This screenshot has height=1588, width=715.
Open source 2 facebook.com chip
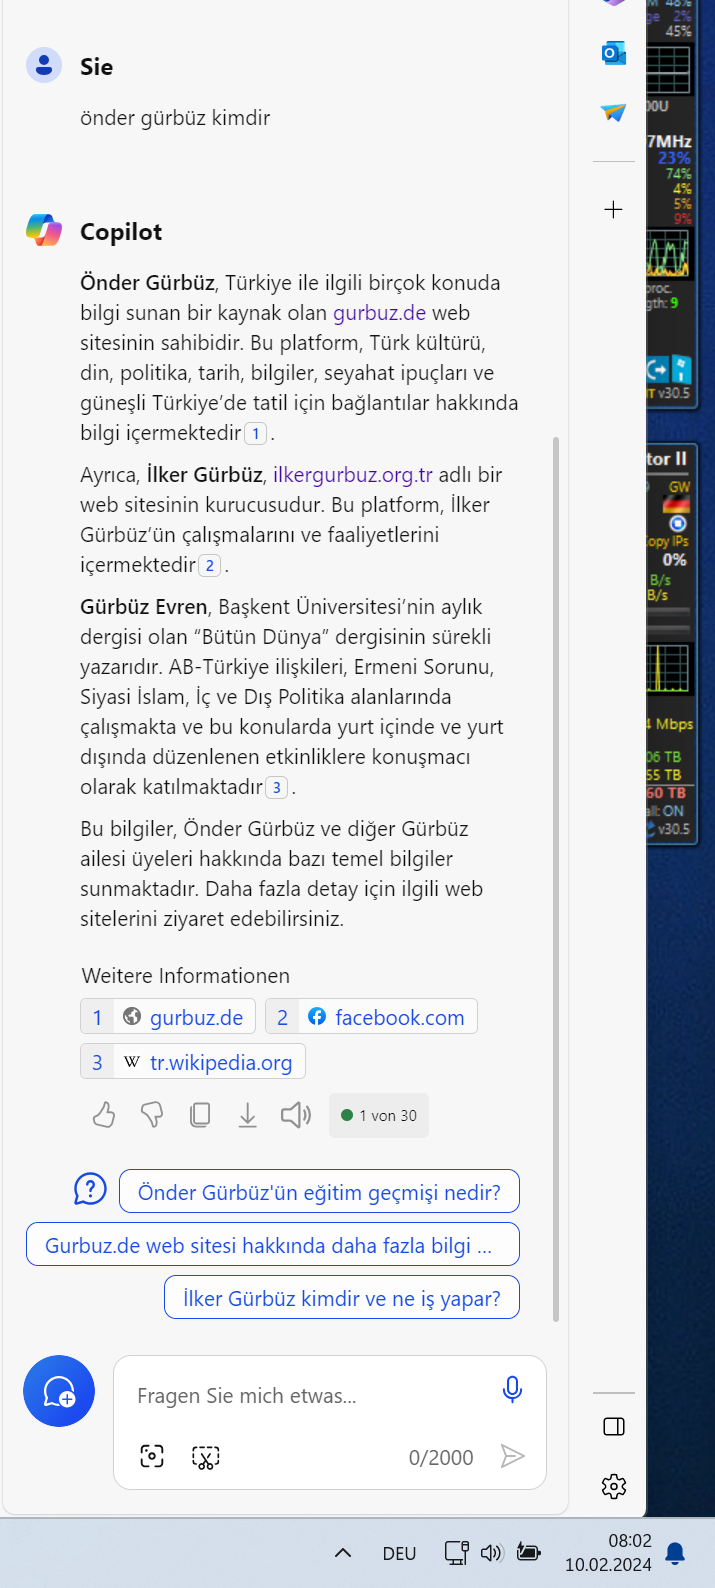(371, 1017)
